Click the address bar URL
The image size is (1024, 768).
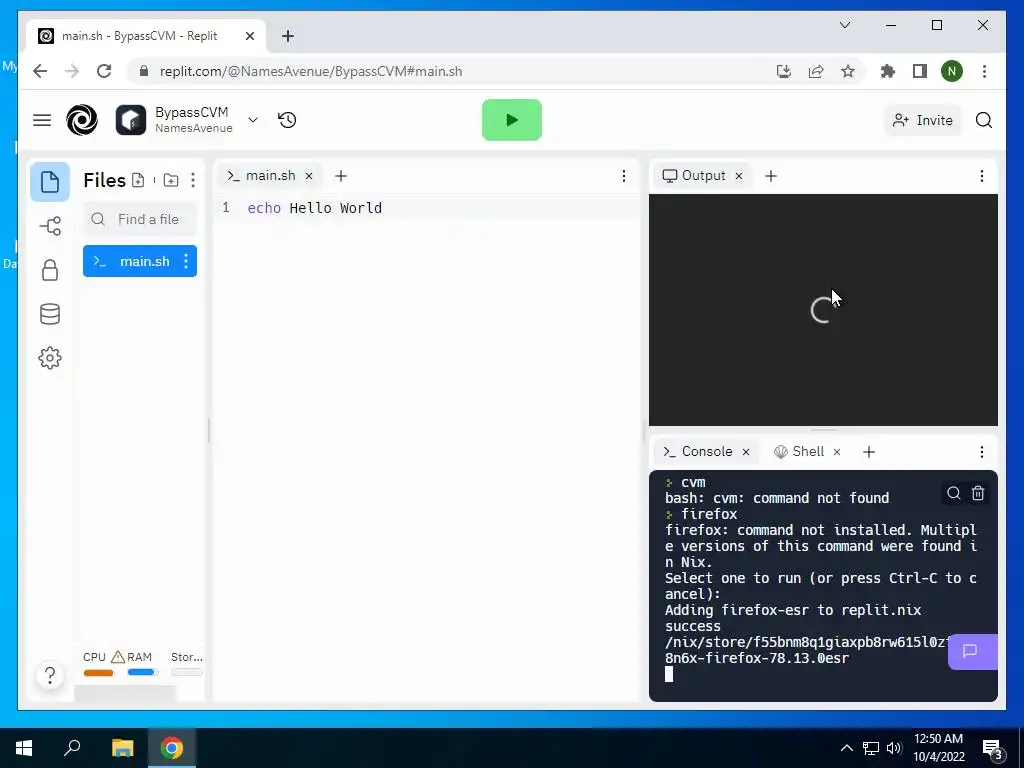tap(311, 71)
